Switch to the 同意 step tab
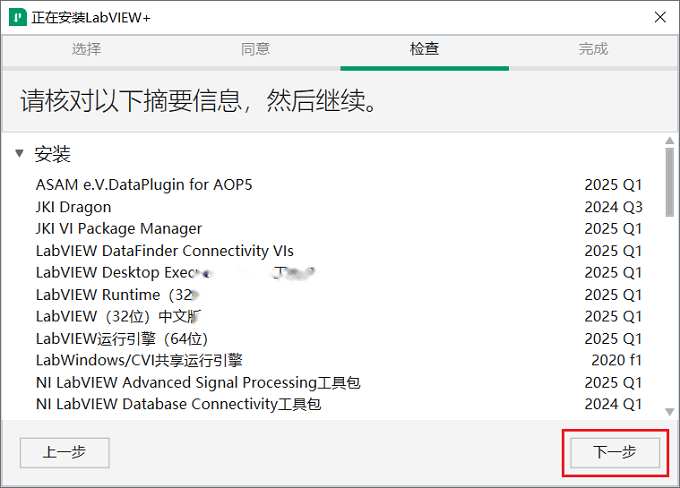The width and height of the screenshot is (680, 488). pos(255,49)
